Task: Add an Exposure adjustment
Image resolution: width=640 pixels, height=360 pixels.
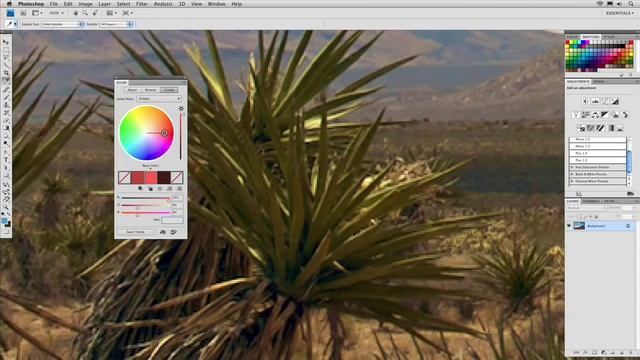Action: [x=615, y=101]
